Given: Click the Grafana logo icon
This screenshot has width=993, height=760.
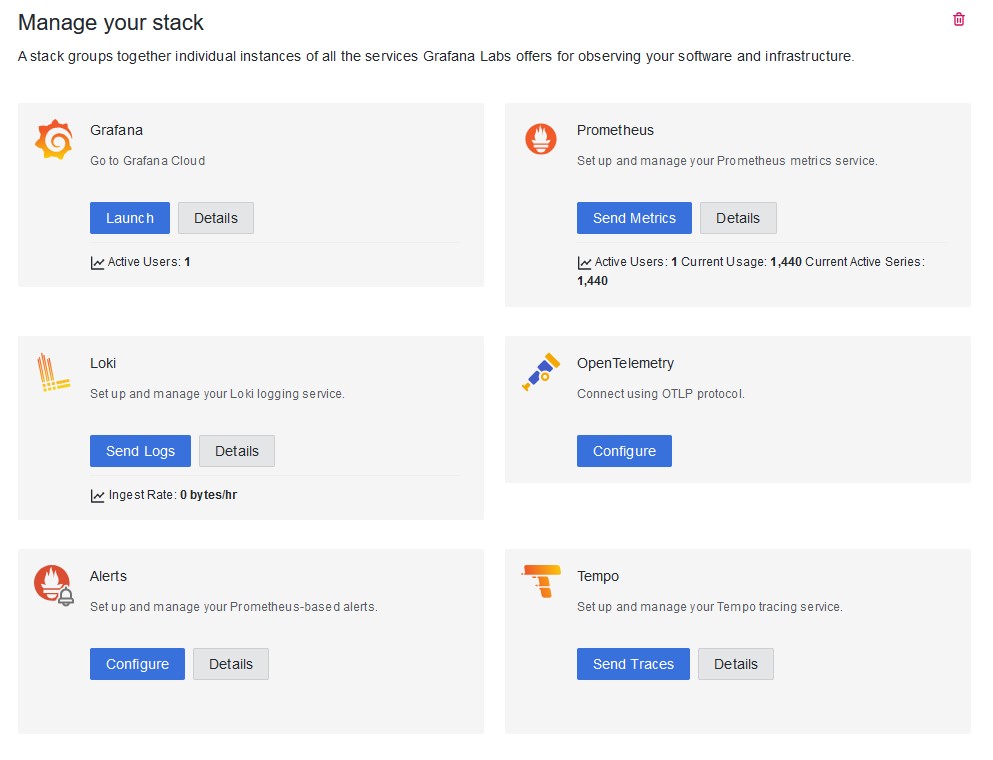Looking at the screenshot, I should pyautogui.click(x=53, y=139).
